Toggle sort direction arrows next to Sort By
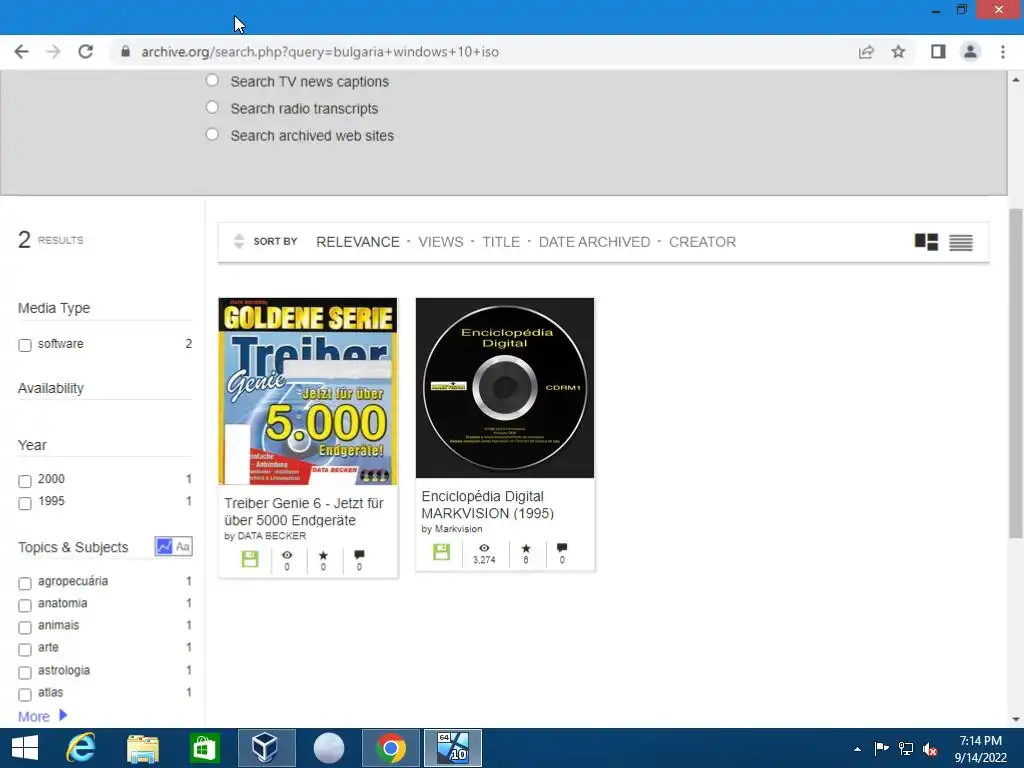 pyautogui.click(x=239, y=241)
